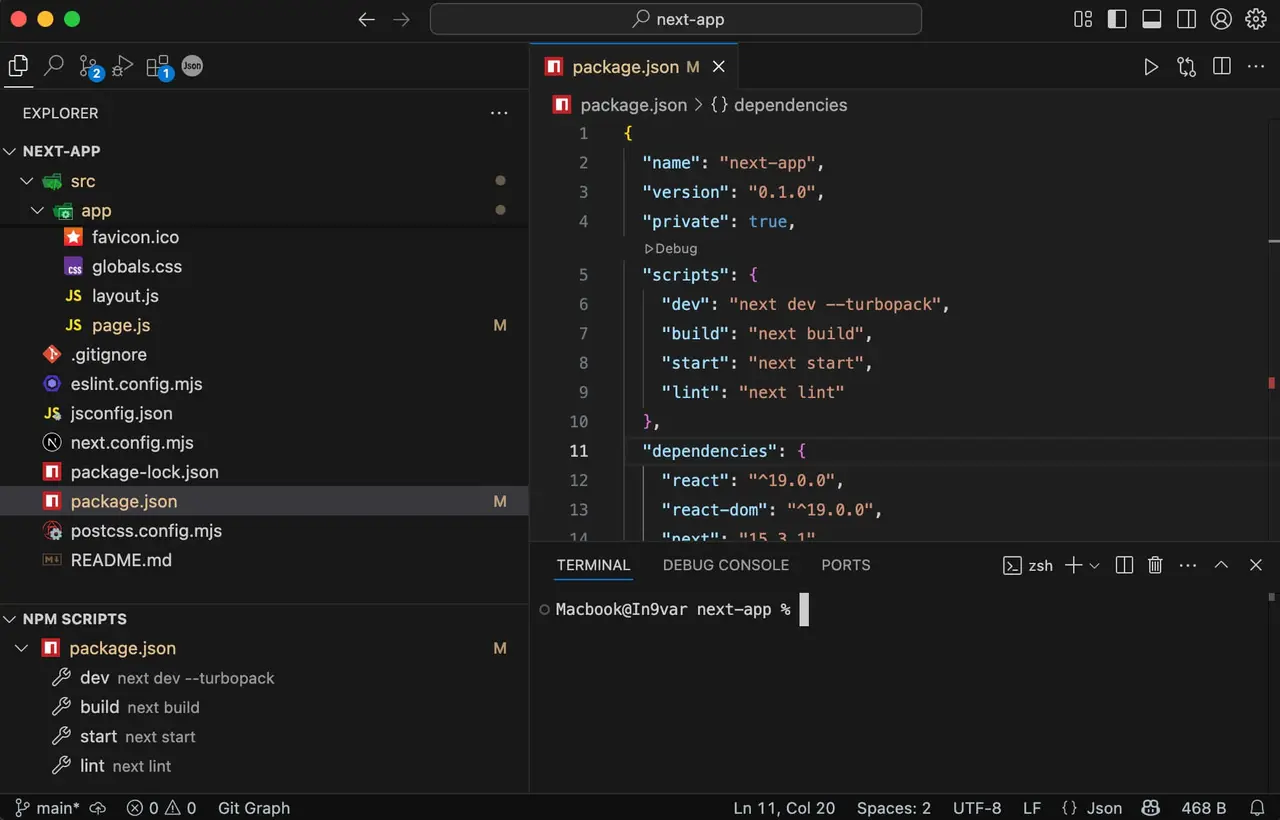Image resolution: width=1280 pixels, height=820 pixels.
Task: Select the build npm script
Action: (264, 707)
